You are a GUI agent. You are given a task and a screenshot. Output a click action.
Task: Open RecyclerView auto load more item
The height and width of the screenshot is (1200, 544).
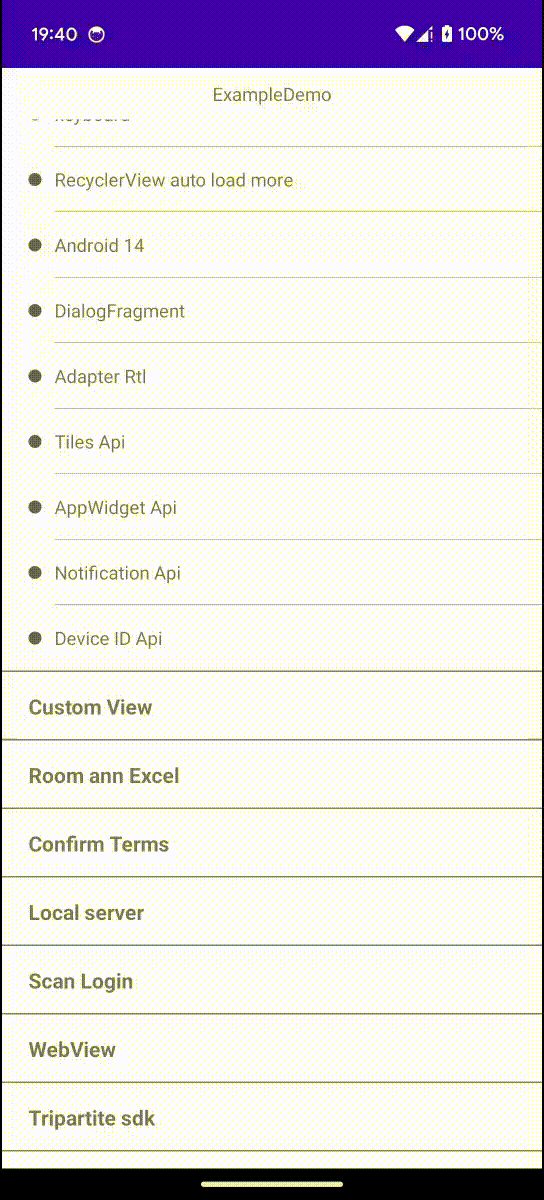tap(272, 180)
